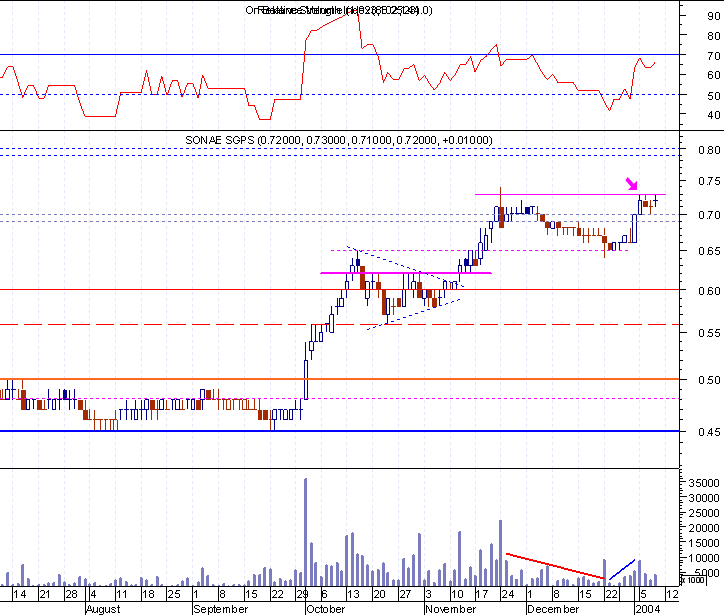Click date label 29 before October
724x615 pixels.
point(302,594)
